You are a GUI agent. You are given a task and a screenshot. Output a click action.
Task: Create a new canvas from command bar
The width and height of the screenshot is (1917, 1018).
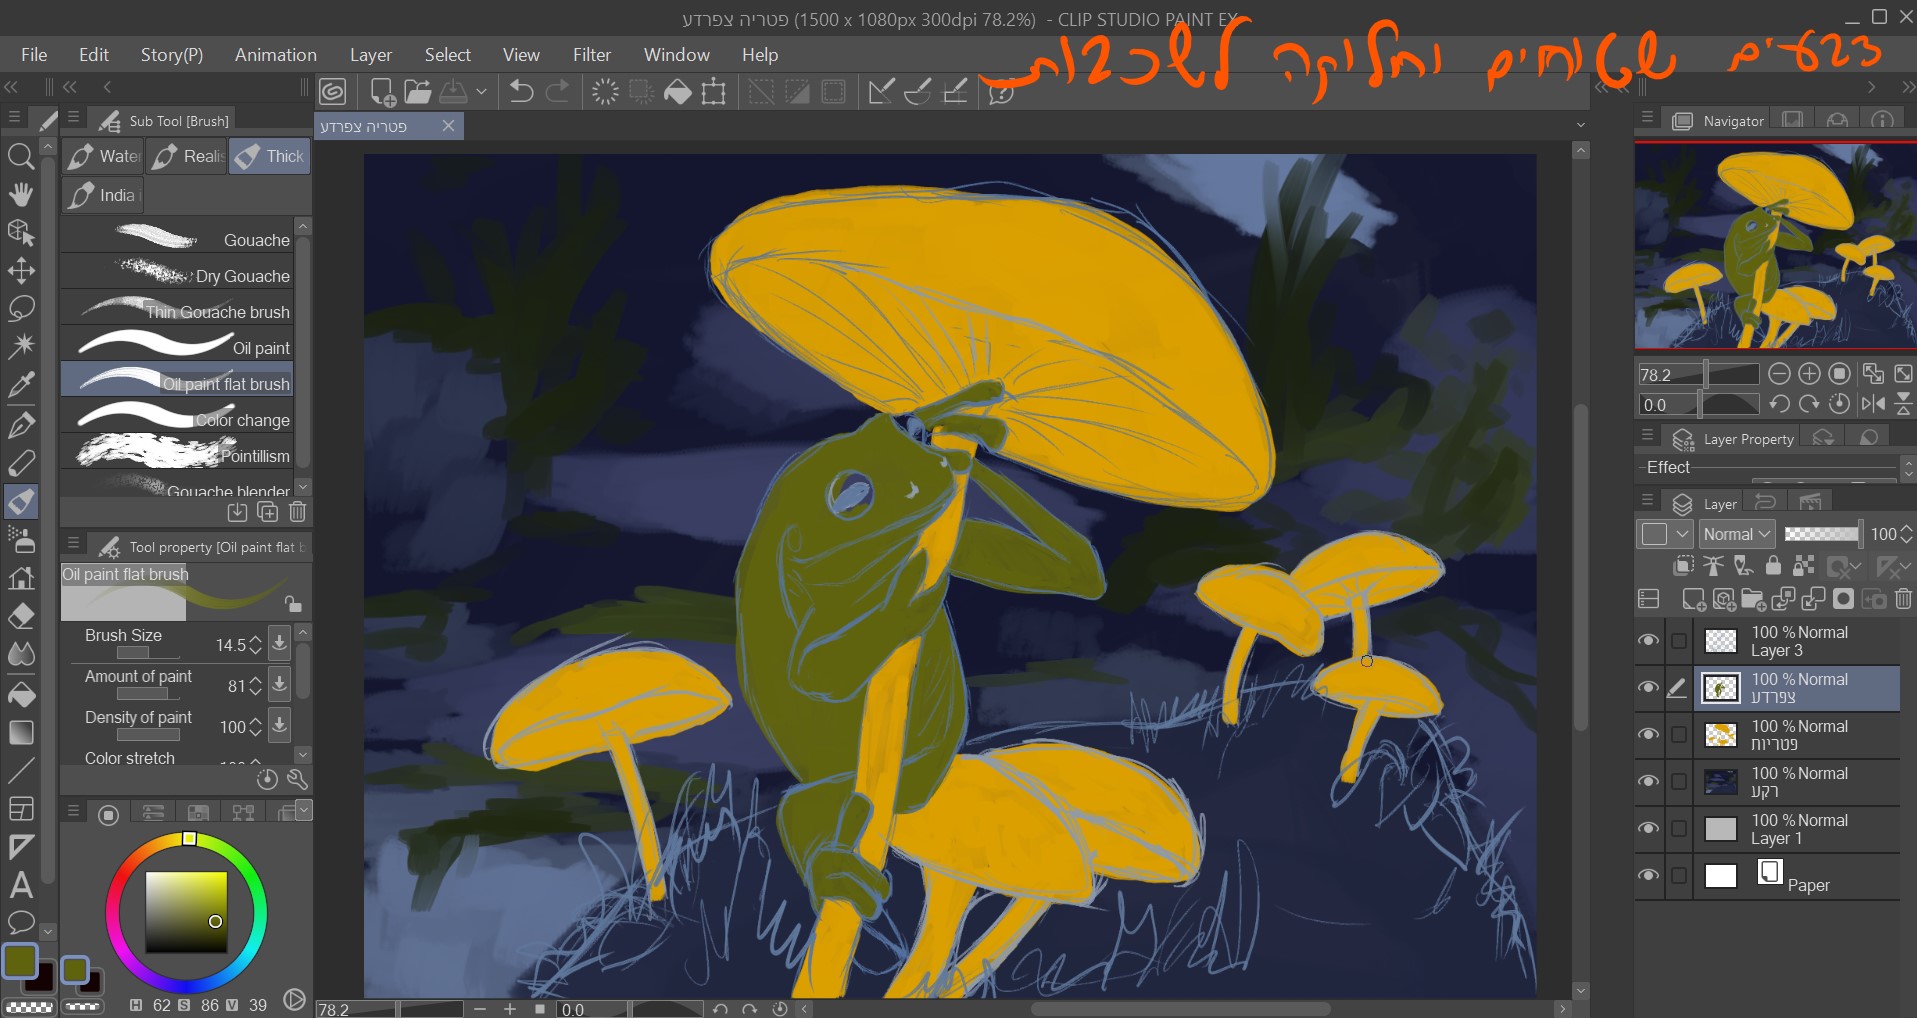click(x=382, y=92)
